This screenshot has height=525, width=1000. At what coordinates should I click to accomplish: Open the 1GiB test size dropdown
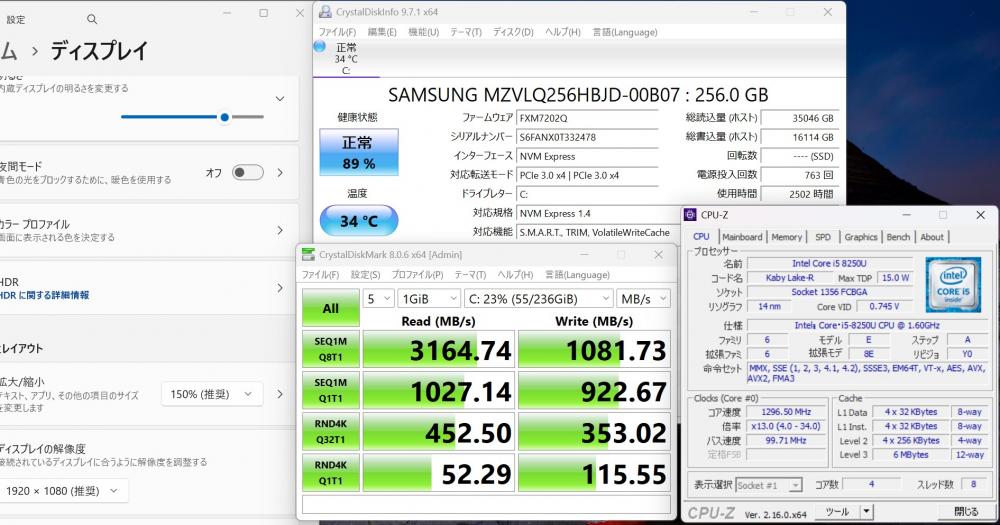429,299
